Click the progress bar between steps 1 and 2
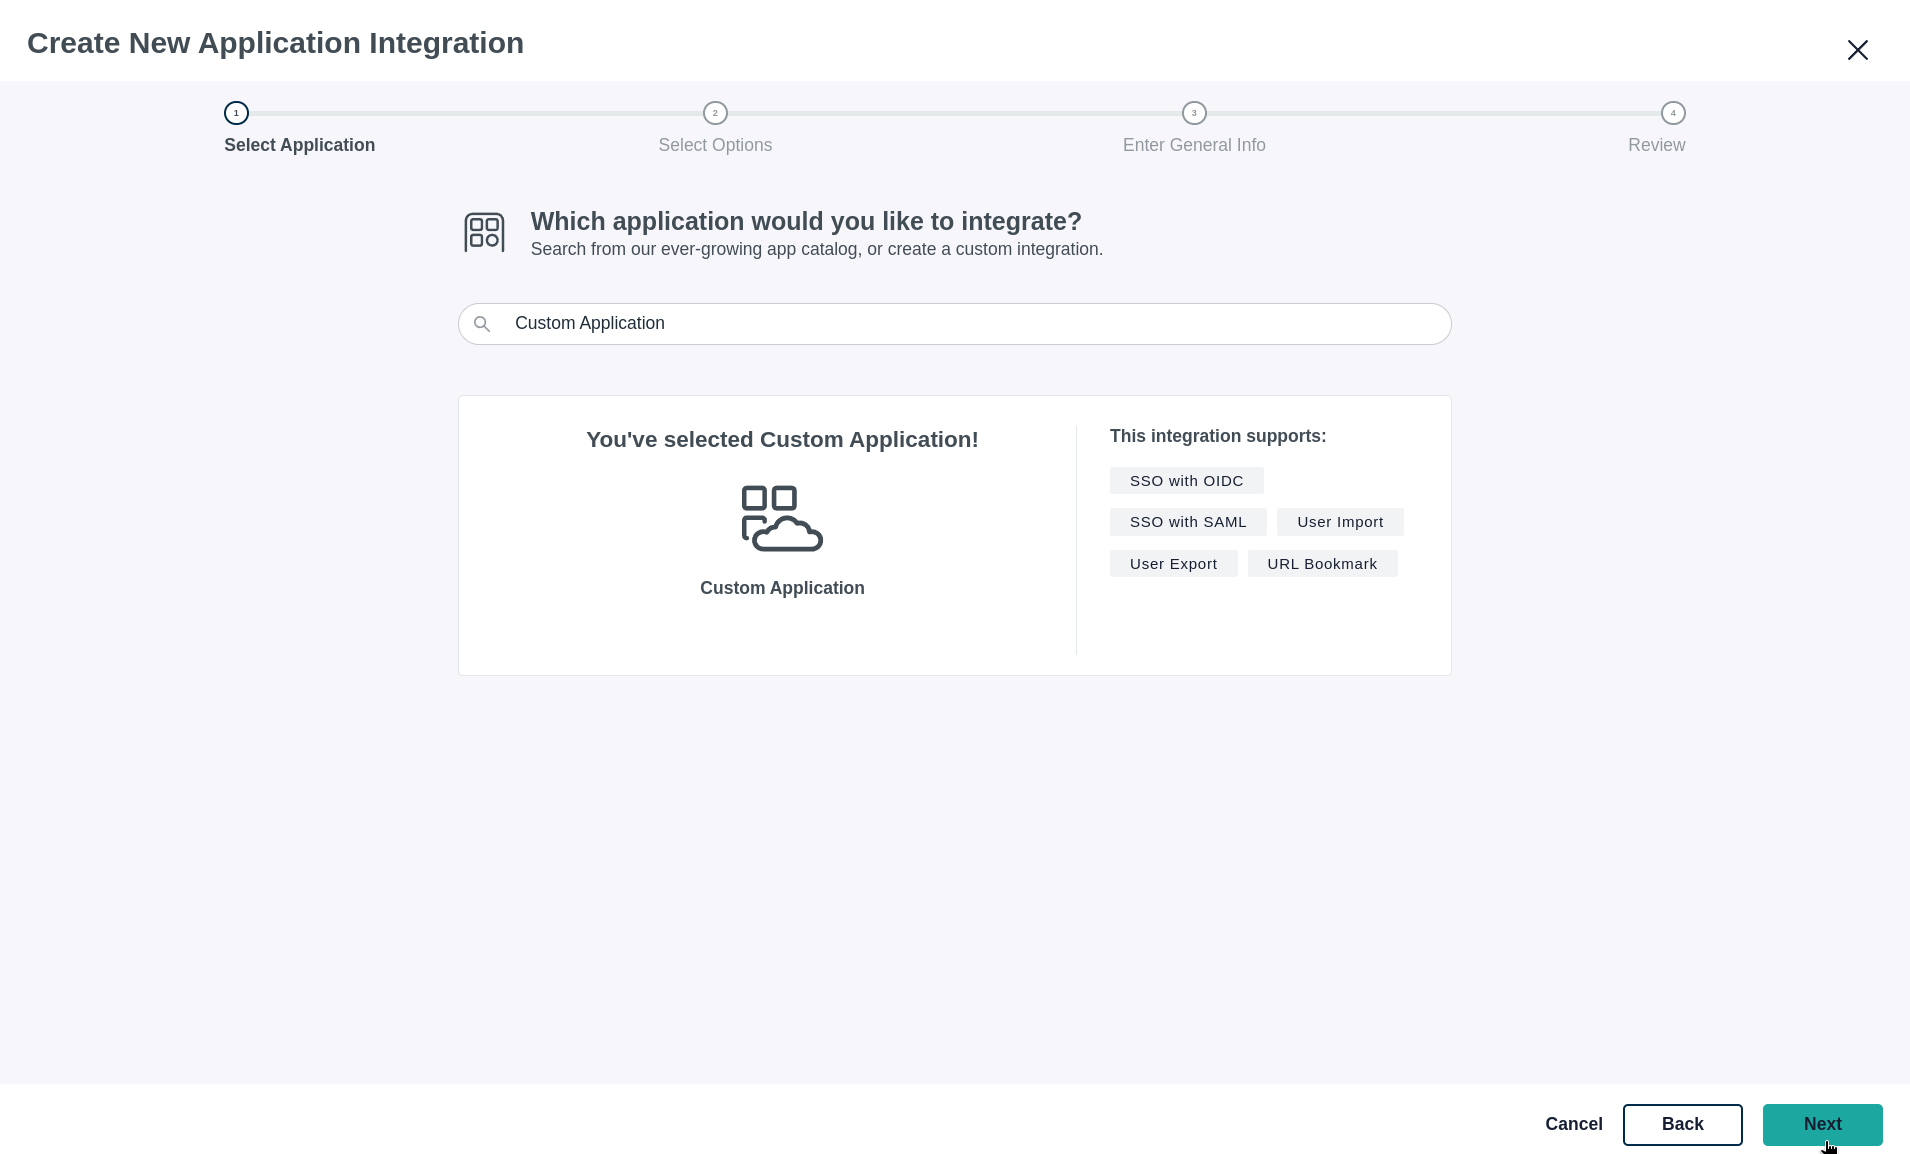The height and width of the screenshot is (1154, 1910). [475, 113]
